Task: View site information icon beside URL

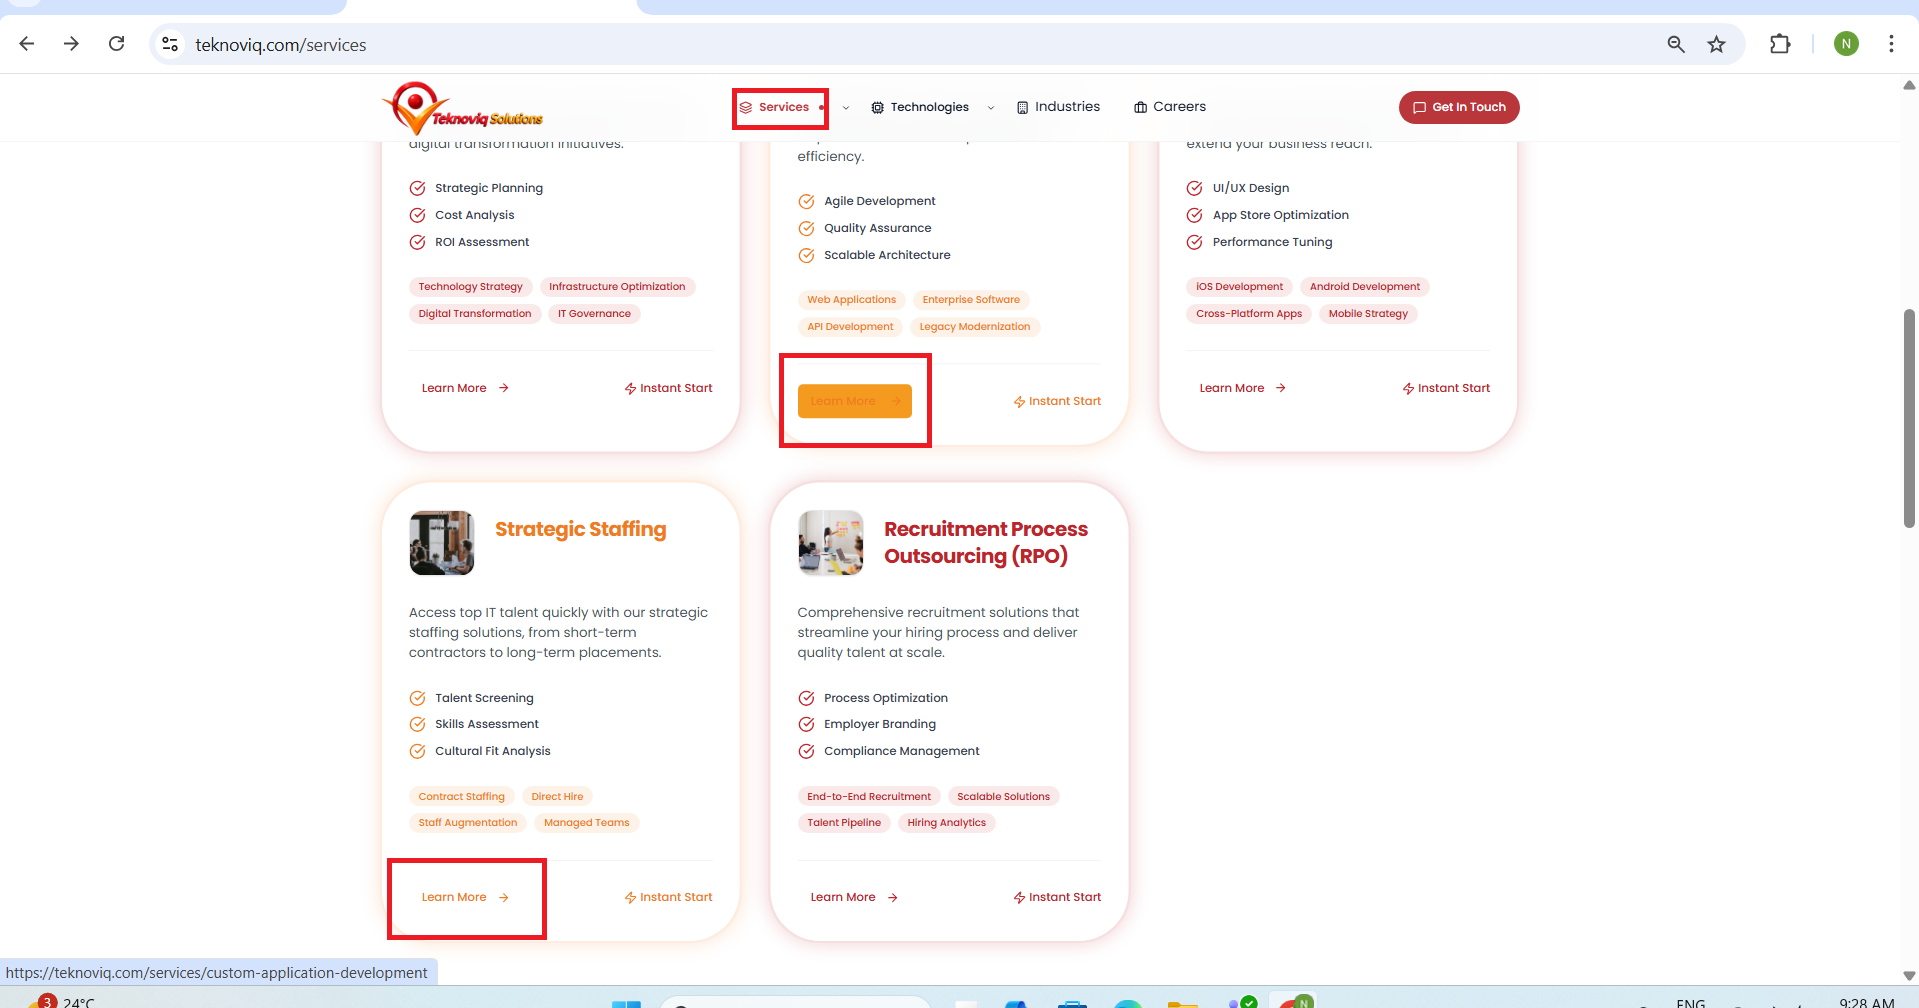Action: [x=170, y=44]
